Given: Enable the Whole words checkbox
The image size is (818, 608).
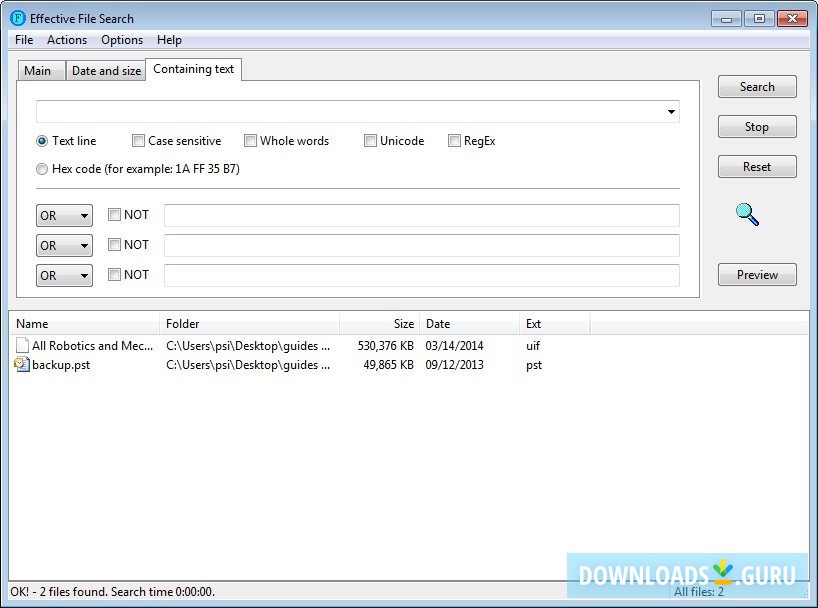Looking at the screenshot, I should pos(250,140).
